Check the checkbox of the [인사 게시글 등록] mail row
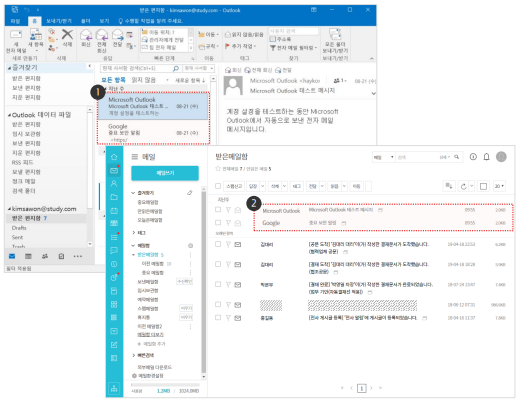Image resolution: width=521 pixels, height=404 pixels. pos(218,317)
